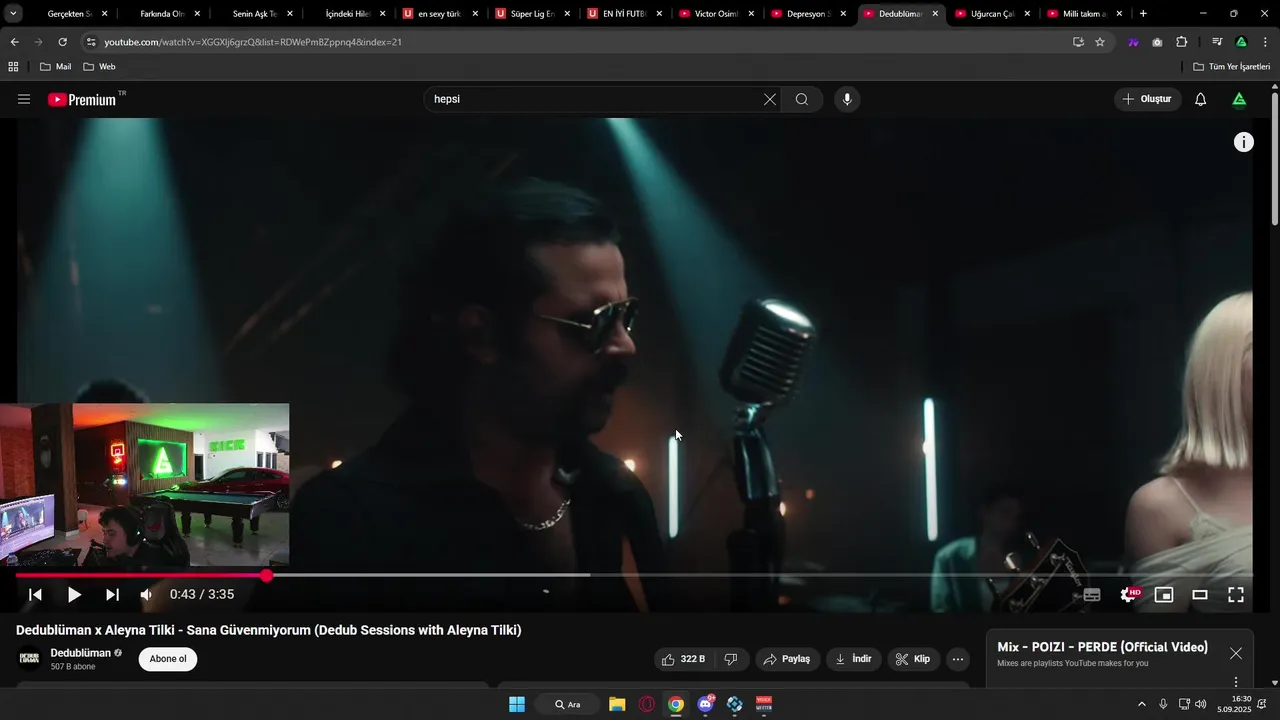Click the browser address bar URL
The height and width of the screenshot is (720, 1280).
[x=253, y=42]
